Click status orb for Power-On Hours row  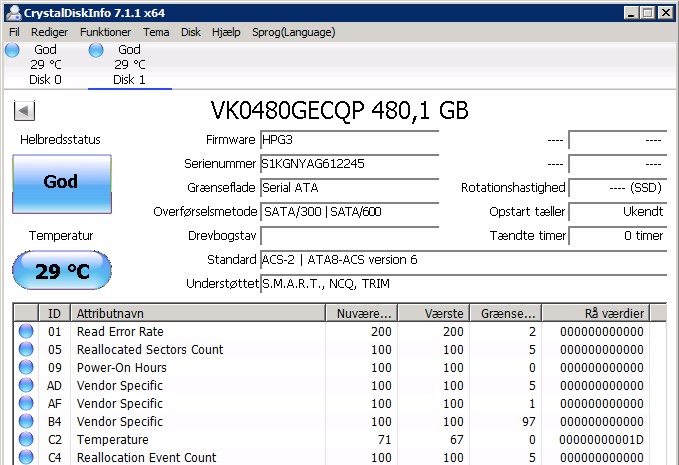pyautogui.click(x=26, y=367)
